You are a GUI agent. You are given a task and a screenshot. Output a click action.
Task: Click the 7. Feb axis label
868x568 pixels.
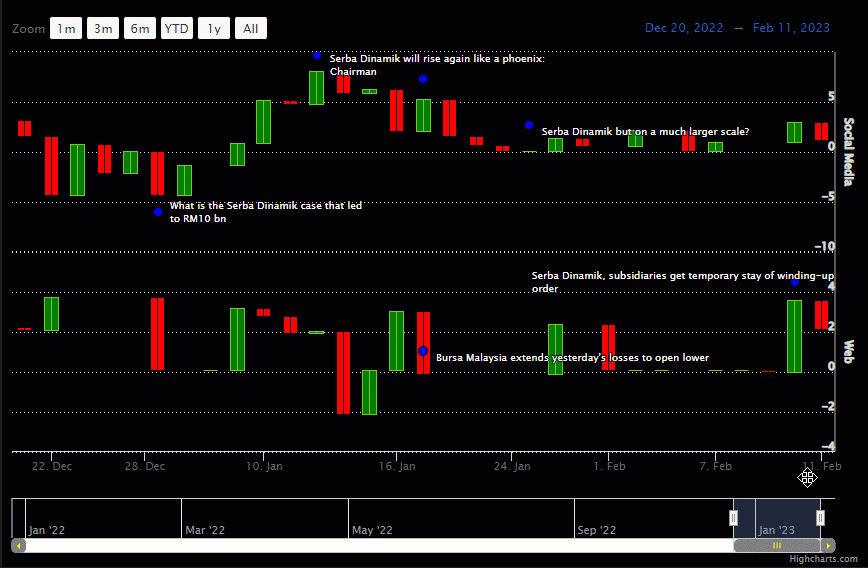click(x=715, y=466)
